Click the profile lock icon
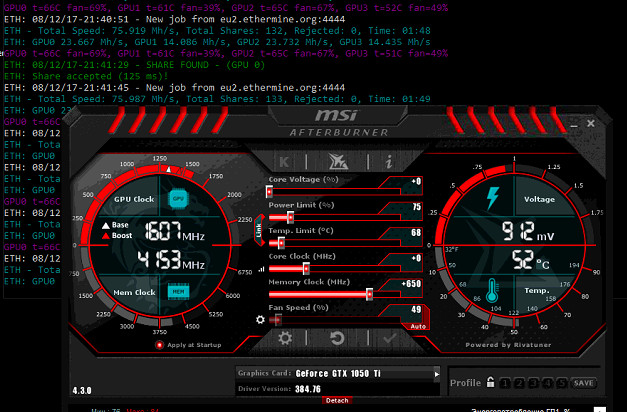This screenshot has height=412, width=627. coord(490,382)
